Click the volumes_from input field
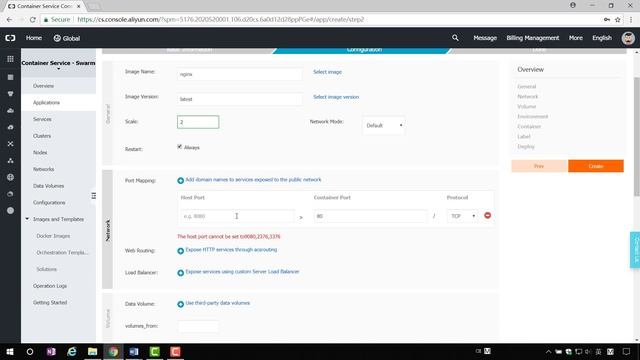Viewport: 640px width, 360px height. (198, 326)
